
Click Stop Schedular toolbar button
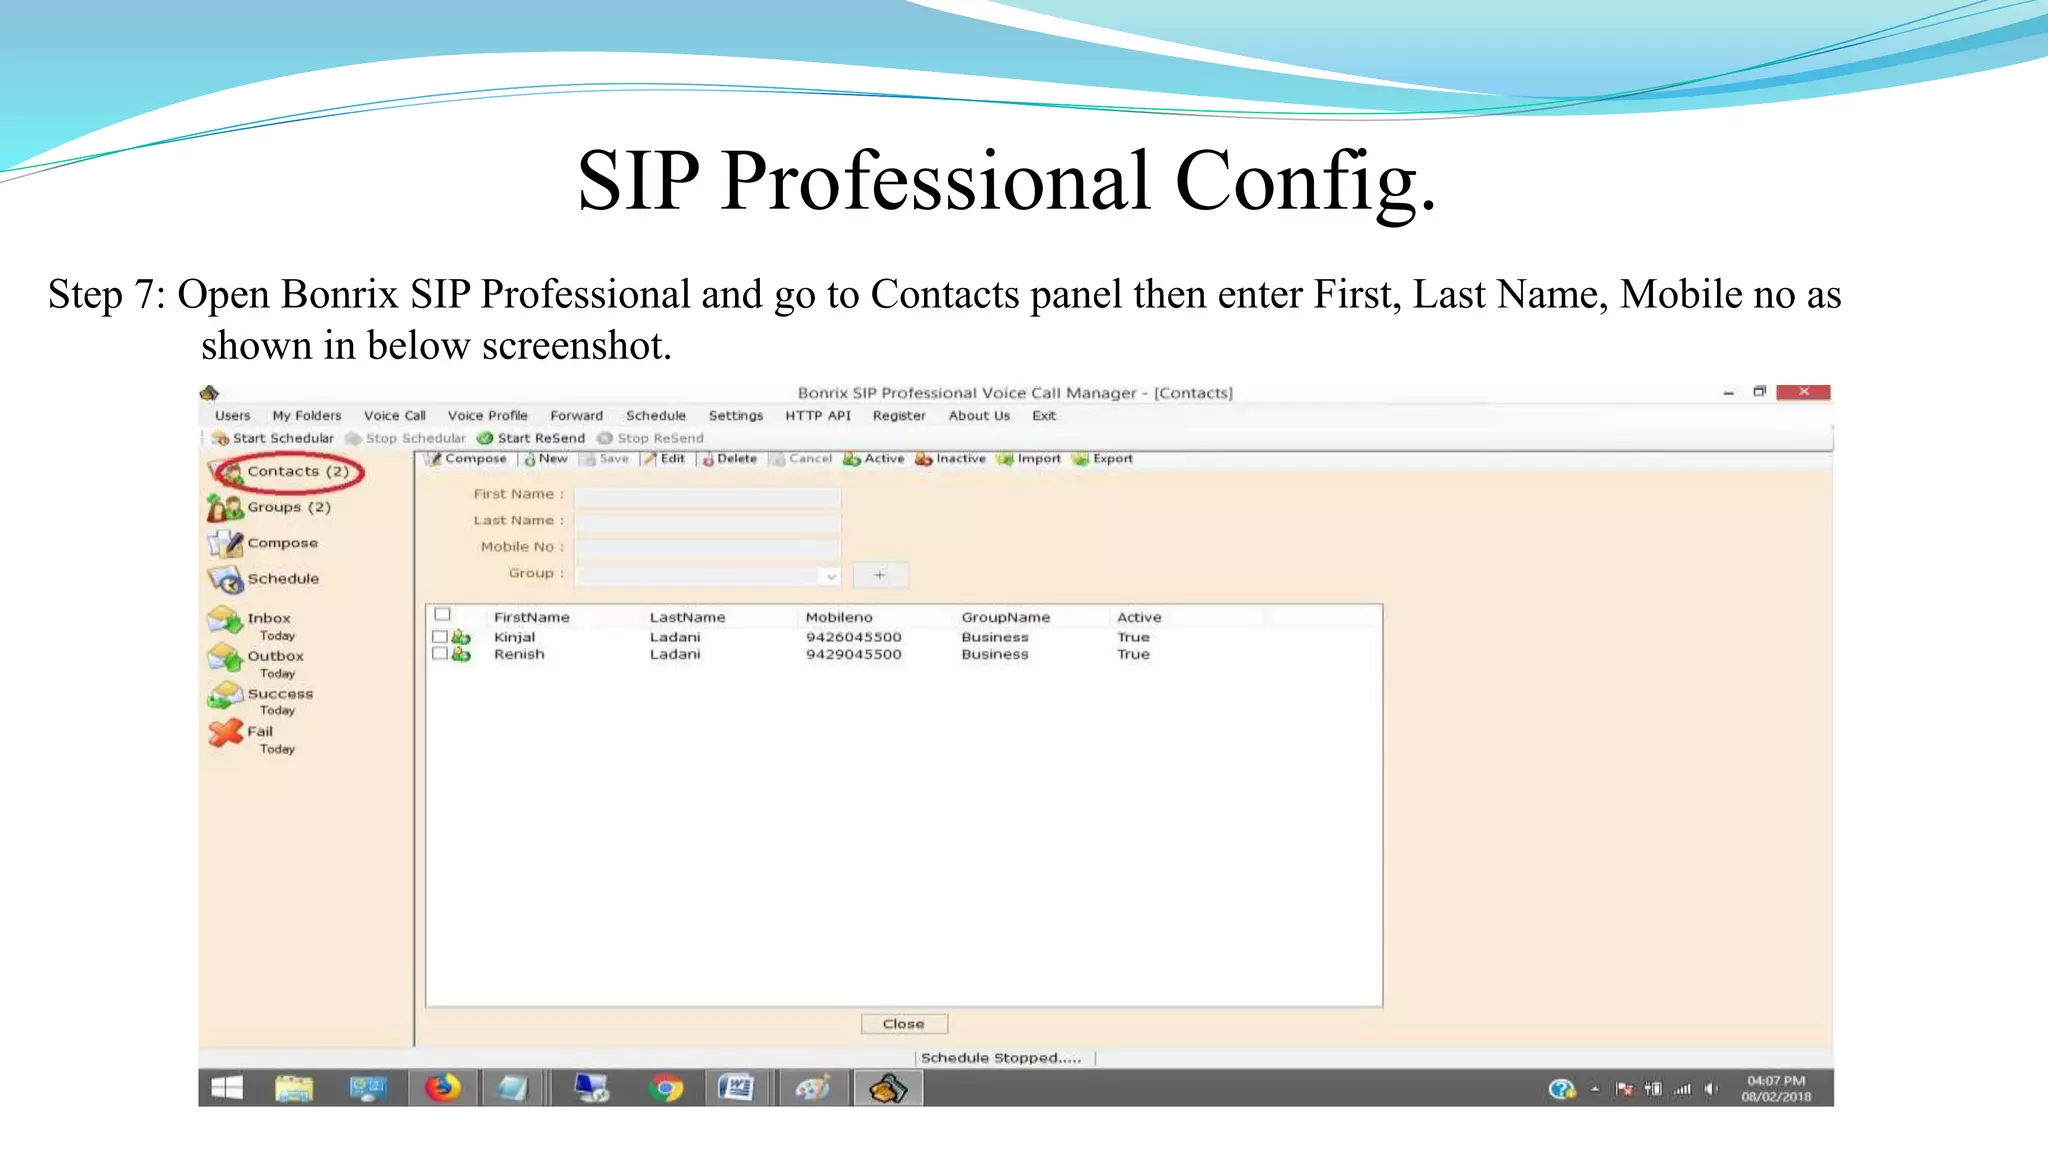click(x=405, y=438)
